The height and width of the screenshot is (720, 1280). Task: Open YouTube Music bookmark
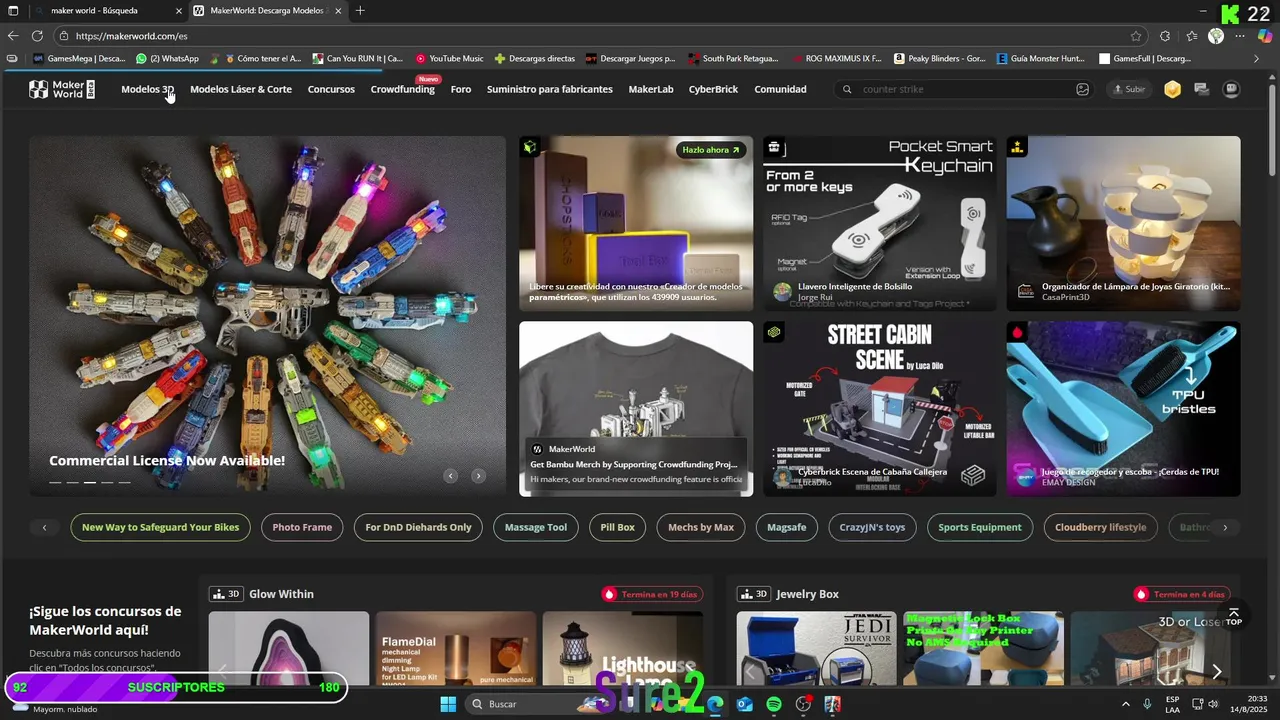coord(449,58)
